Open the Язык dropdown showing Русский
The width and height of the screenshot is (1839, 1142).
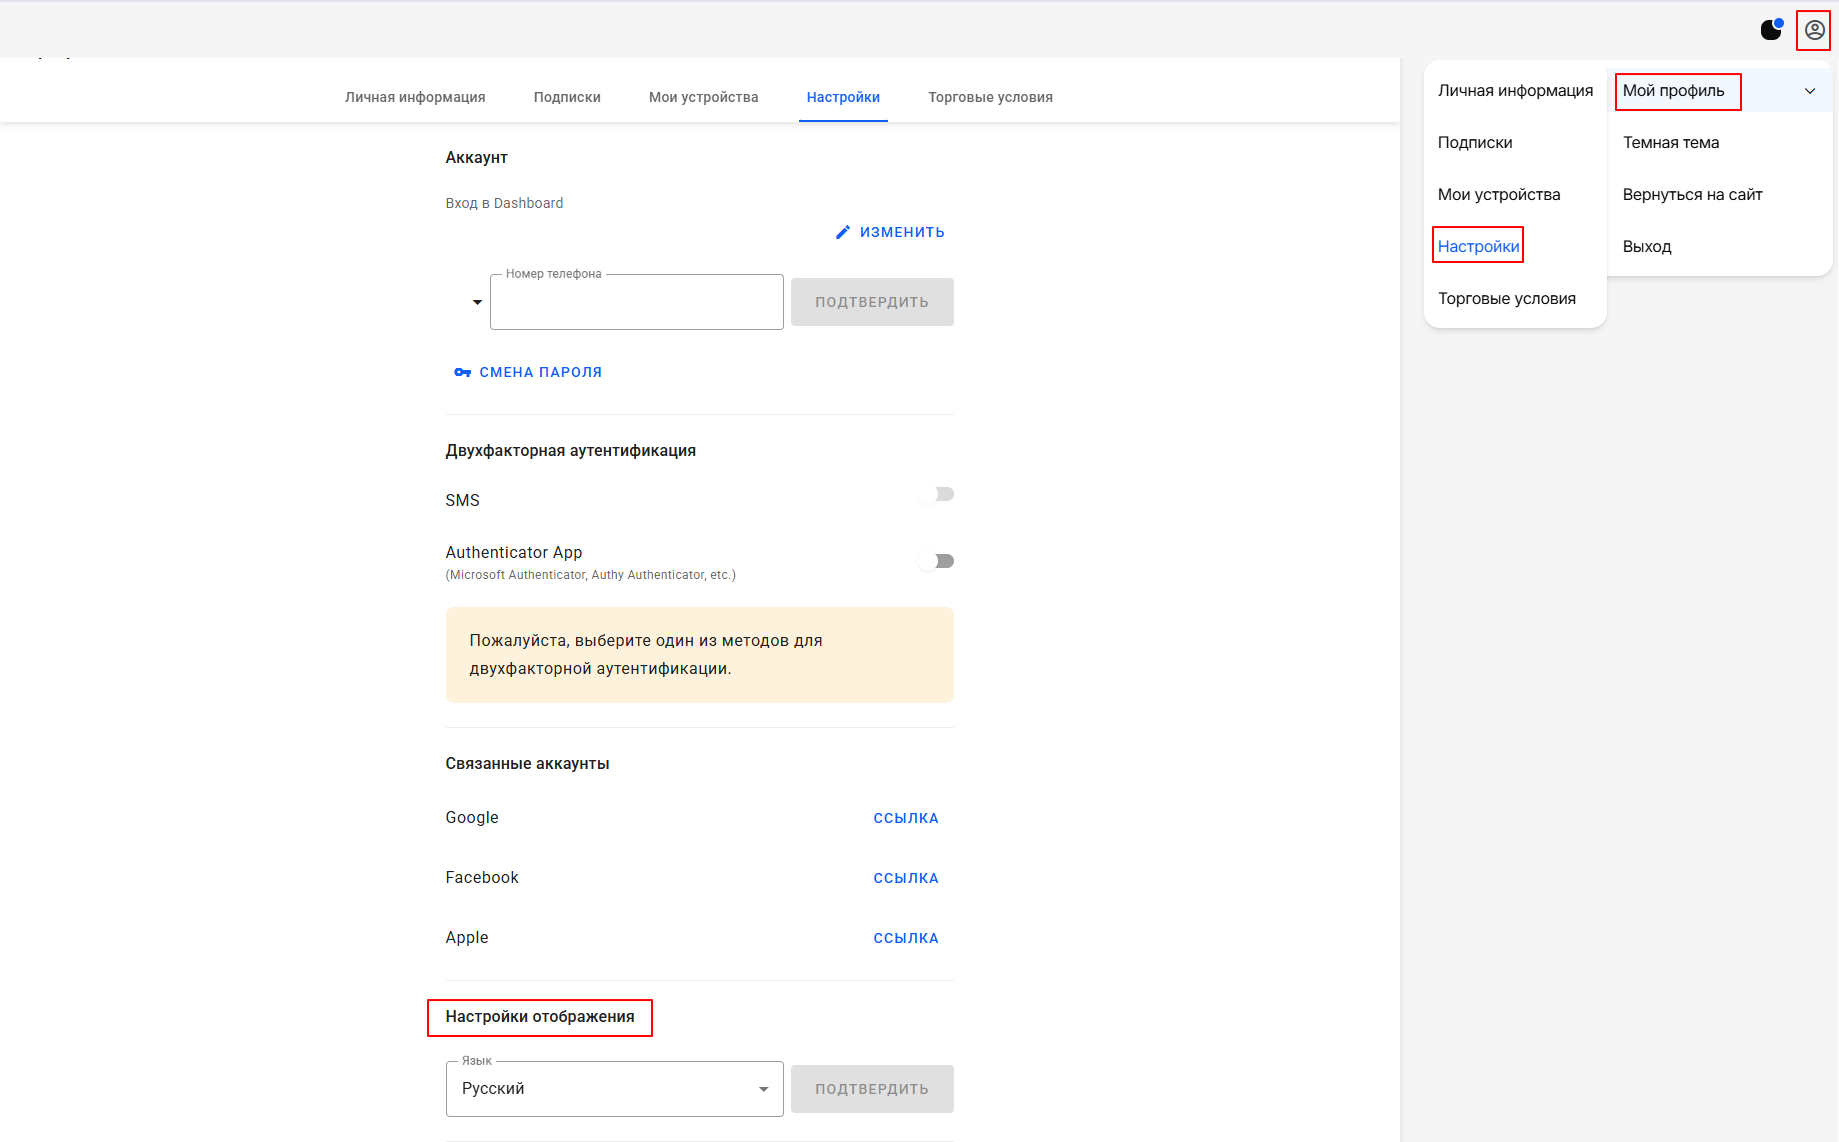click(614, 1089)
